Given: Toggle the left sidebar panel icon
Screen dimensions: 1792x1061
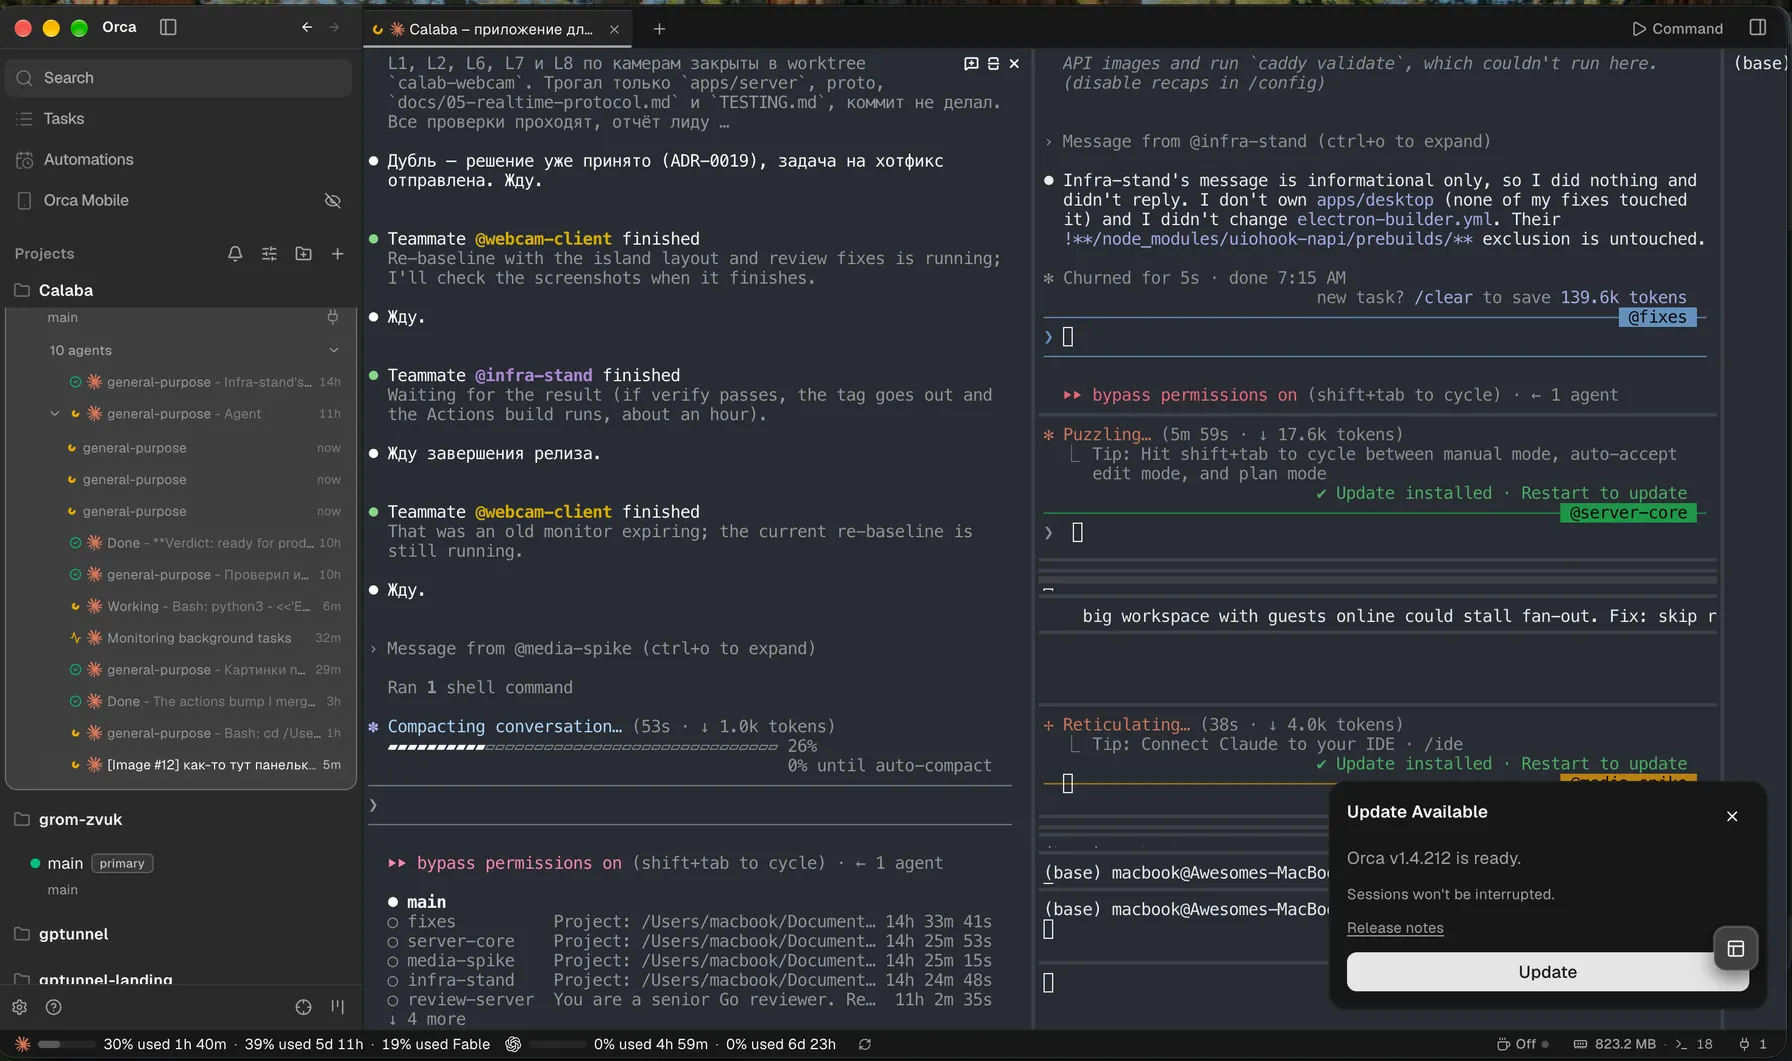Looking at the screenshot, I should pyautogui.click(x=168, y=27).
